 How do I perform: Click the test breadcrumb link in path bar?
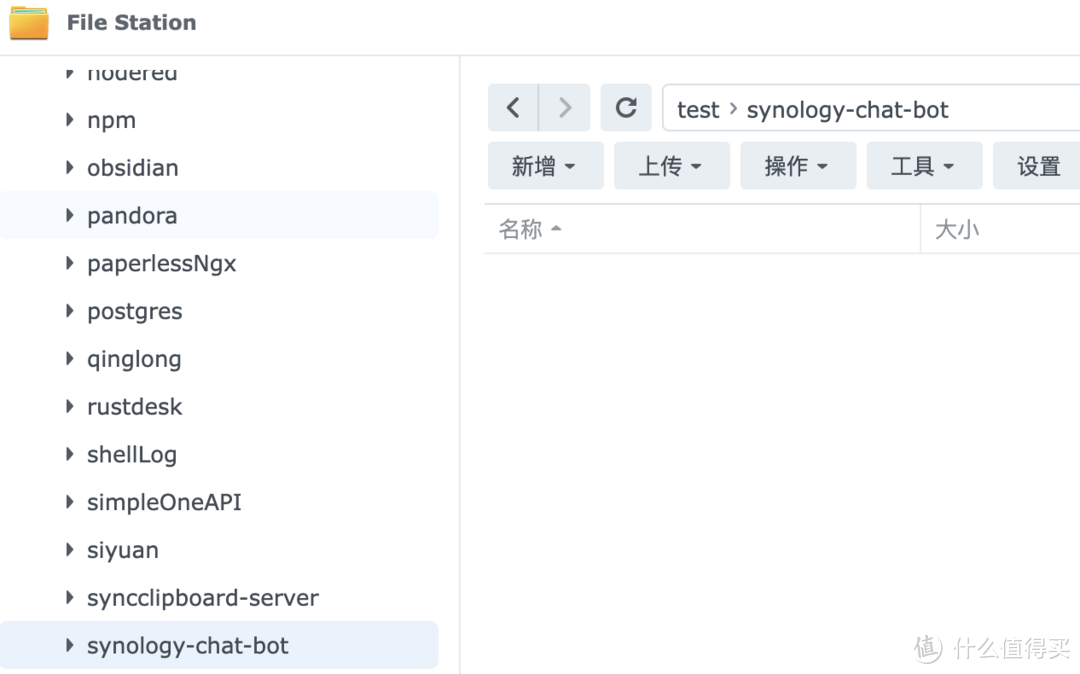click(697, 109)
